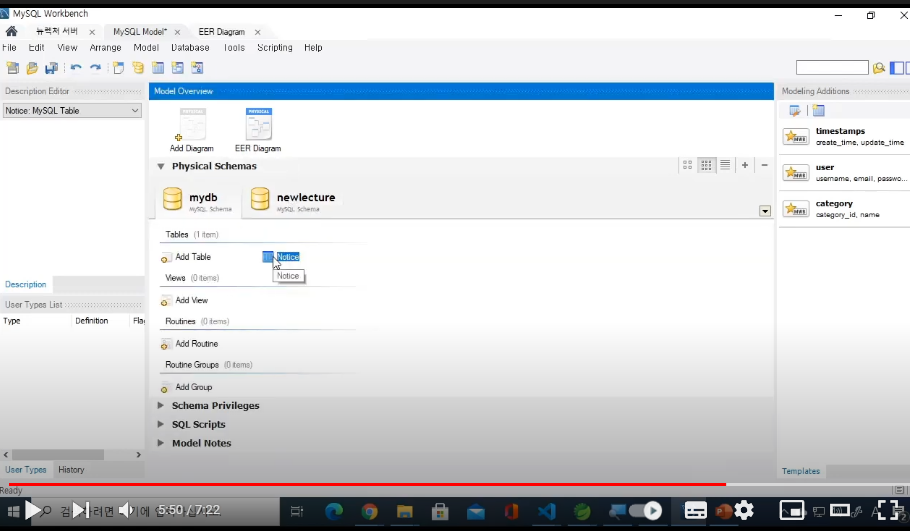Click Add Routine
This screenshot has width=910, height=531.
pos(190,344)
